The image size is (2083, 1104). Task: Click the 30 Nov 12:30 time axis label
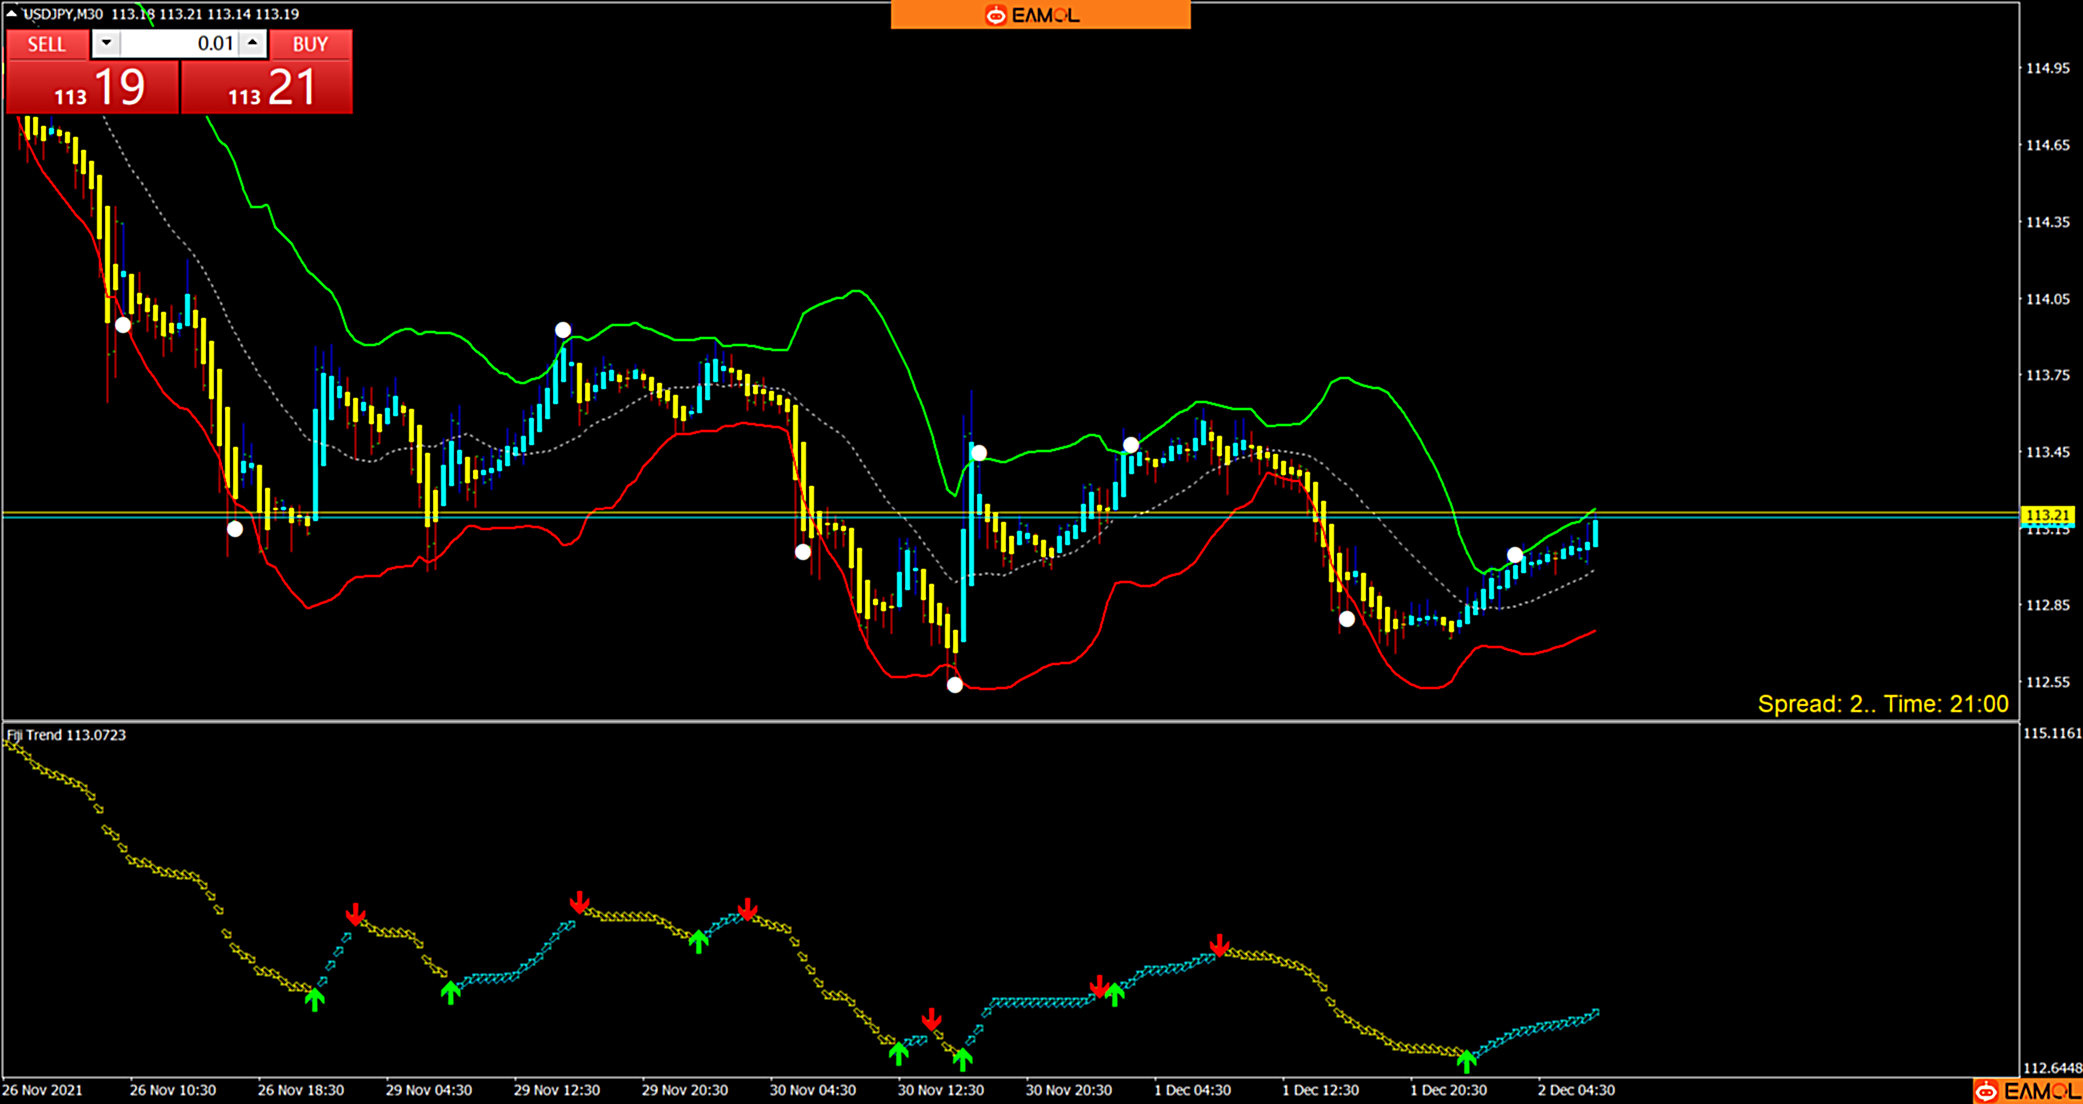[x=940, y=1090]
